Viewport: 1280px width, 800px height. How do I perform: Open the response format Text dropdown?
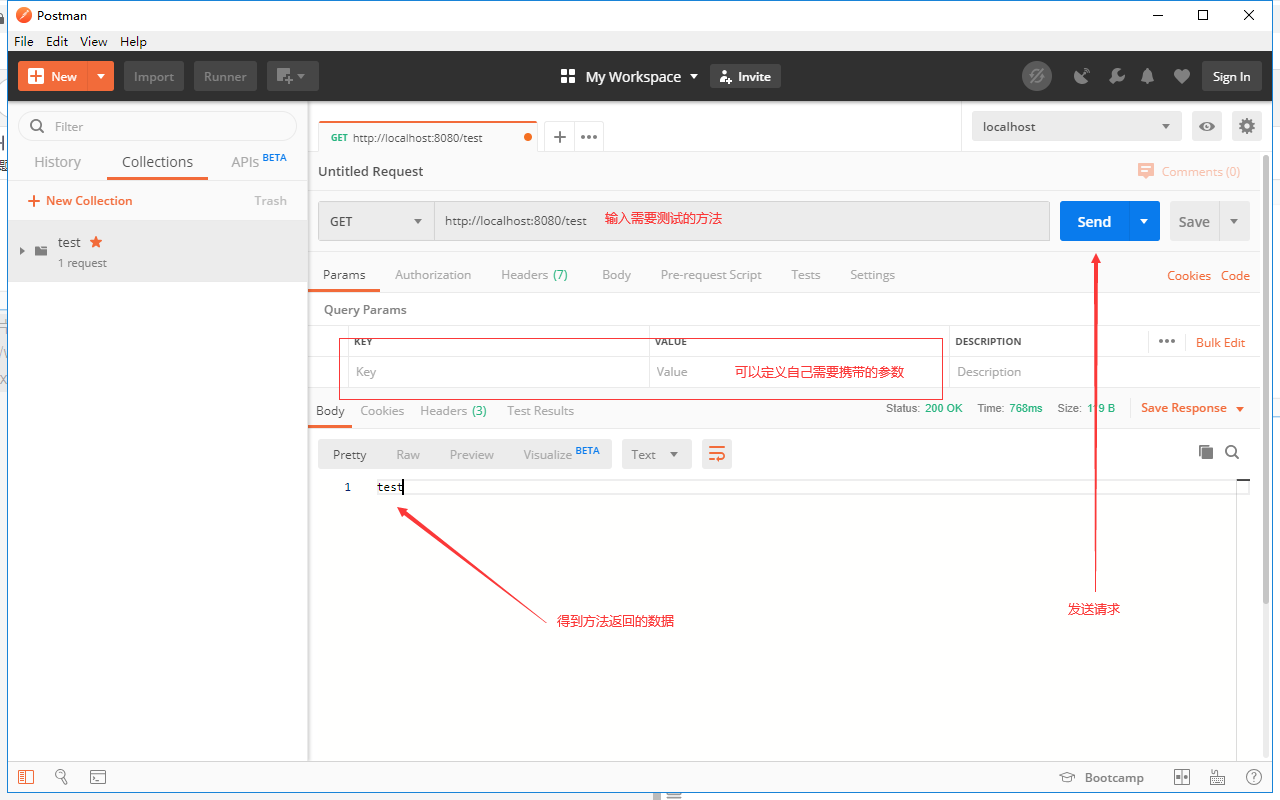point(656,453)
